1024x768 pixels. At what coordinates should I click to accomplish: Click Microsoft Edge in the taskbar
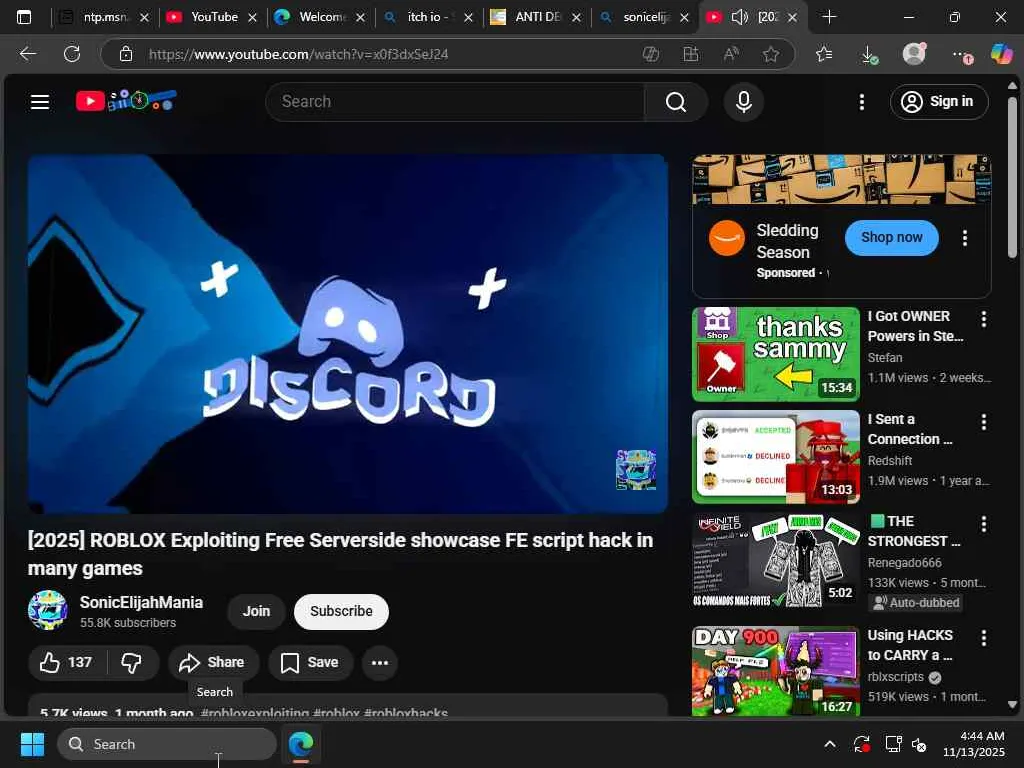301,744
